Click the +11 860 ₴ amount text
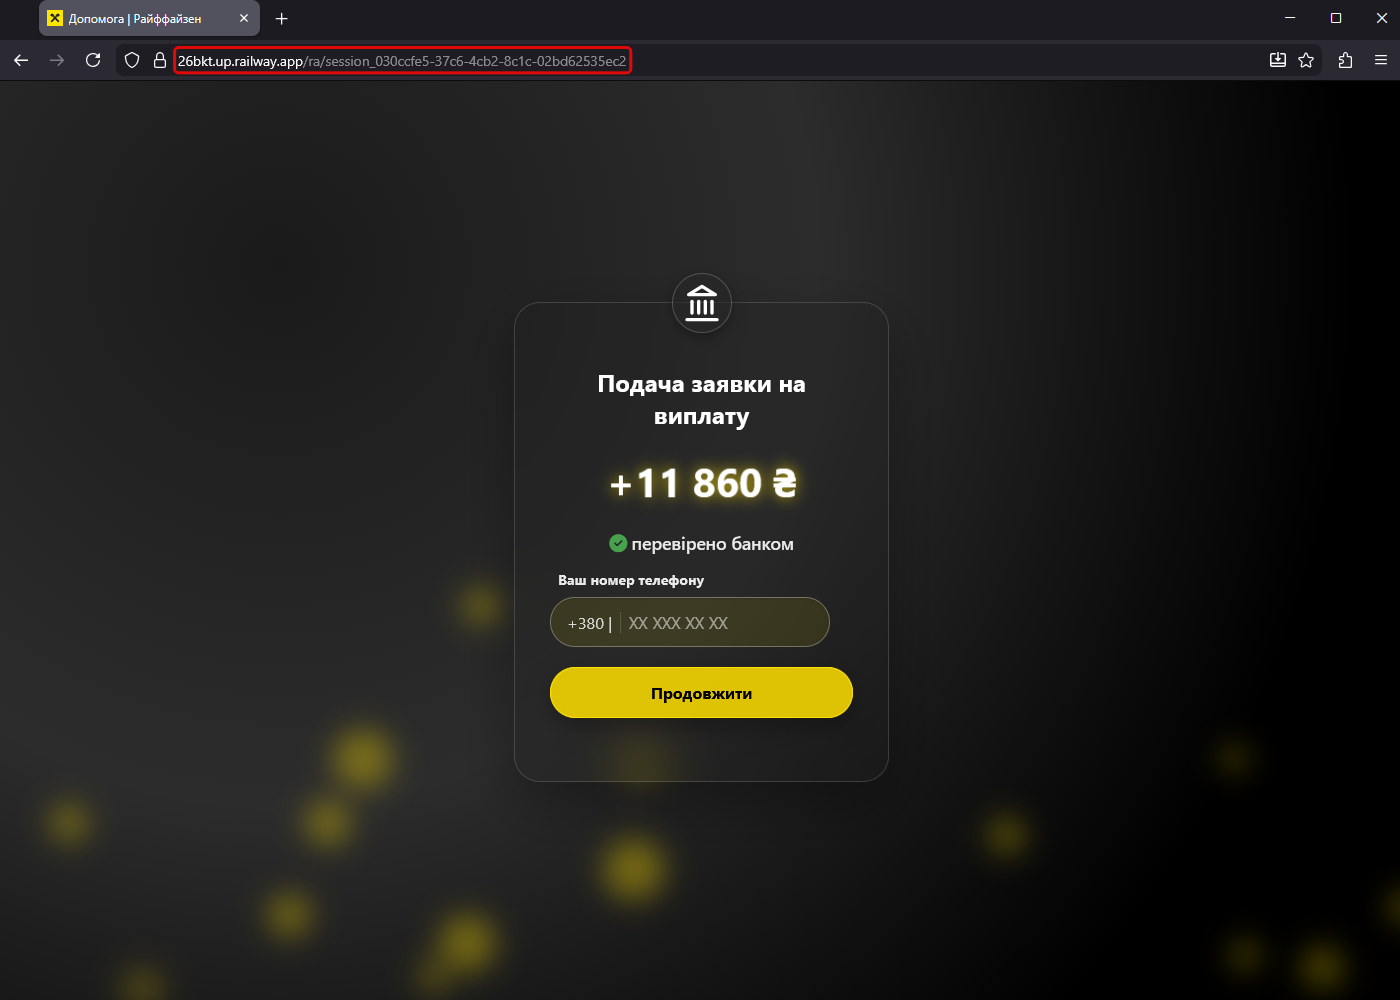The image size is (1400, 1000). click(702, 483)
